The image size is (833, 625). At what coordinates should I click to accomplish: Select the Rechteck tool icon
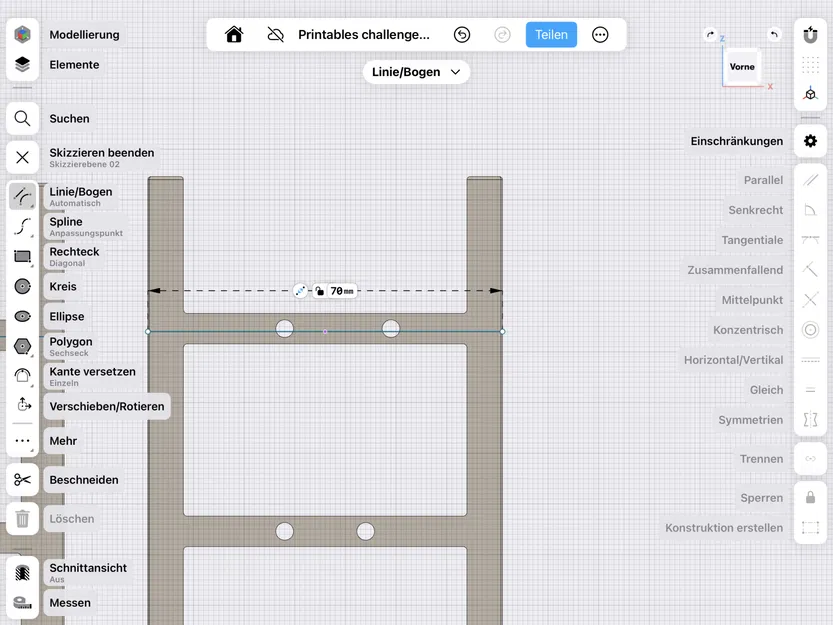tap(22, 257)
